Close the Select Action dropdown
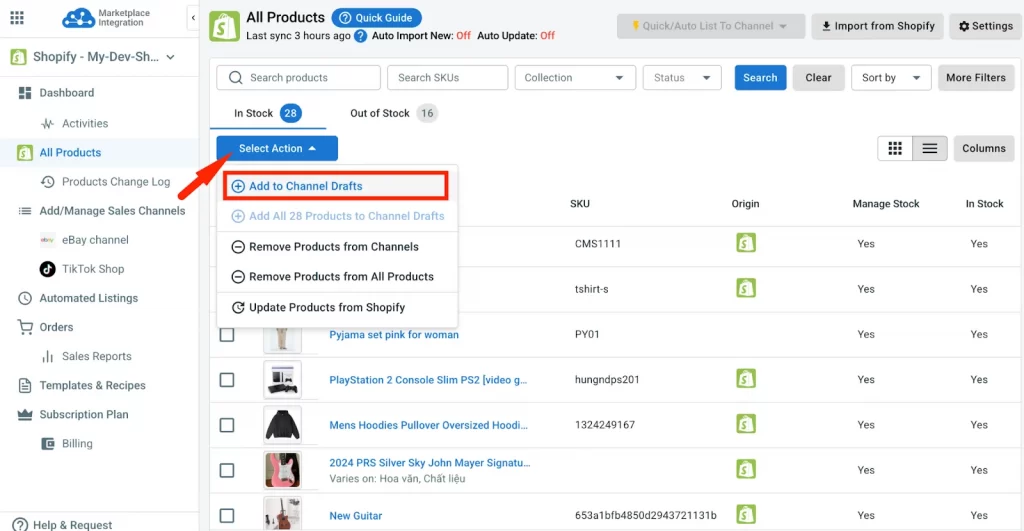 [277, 148]
